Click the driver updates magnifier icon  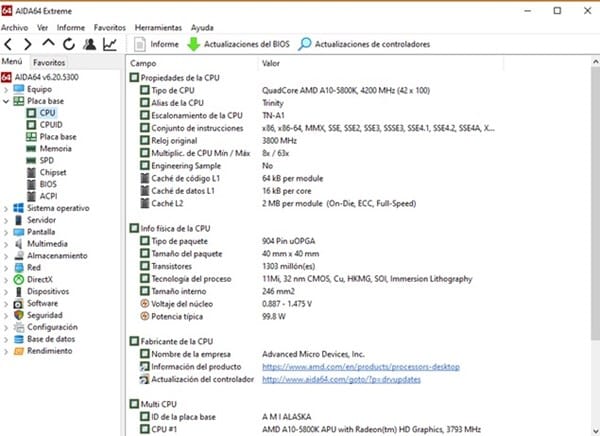point(305,44)
